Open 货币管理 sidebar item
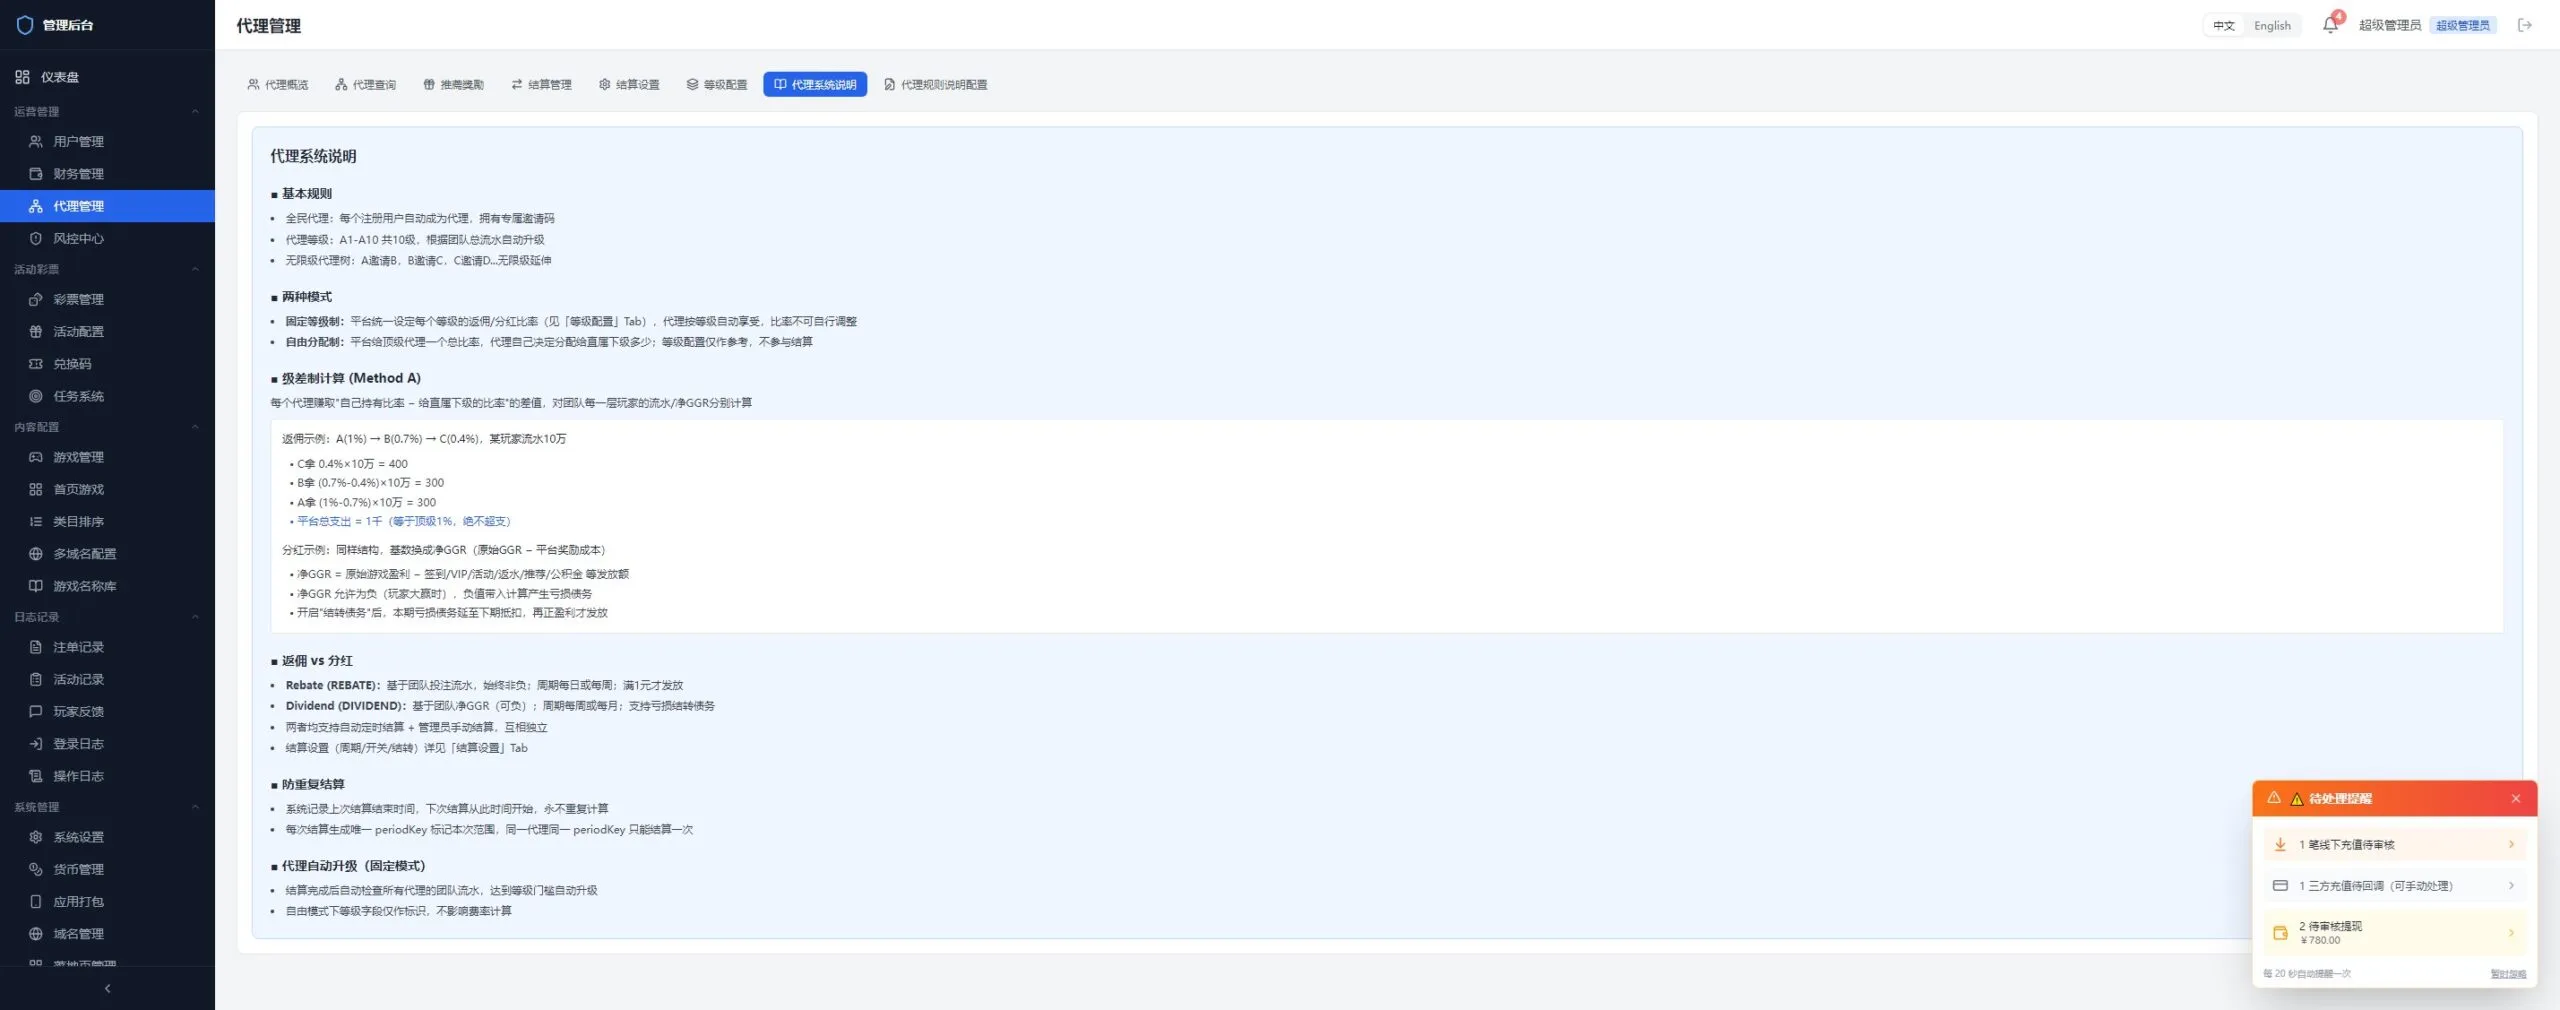Screen dimensions: 2560x1010 [107, 869]
